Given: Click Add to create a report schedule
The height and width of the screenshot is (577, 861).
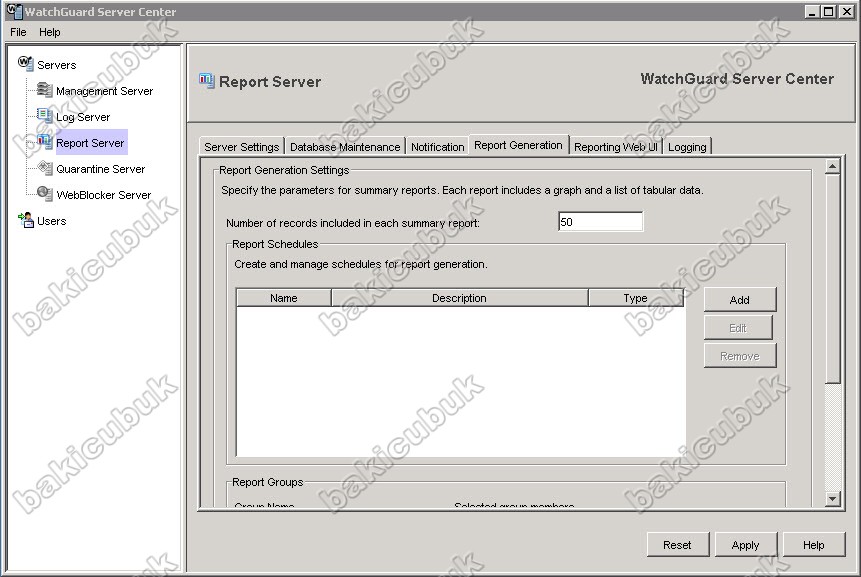Looking at the screenshot, I should 740,300.
